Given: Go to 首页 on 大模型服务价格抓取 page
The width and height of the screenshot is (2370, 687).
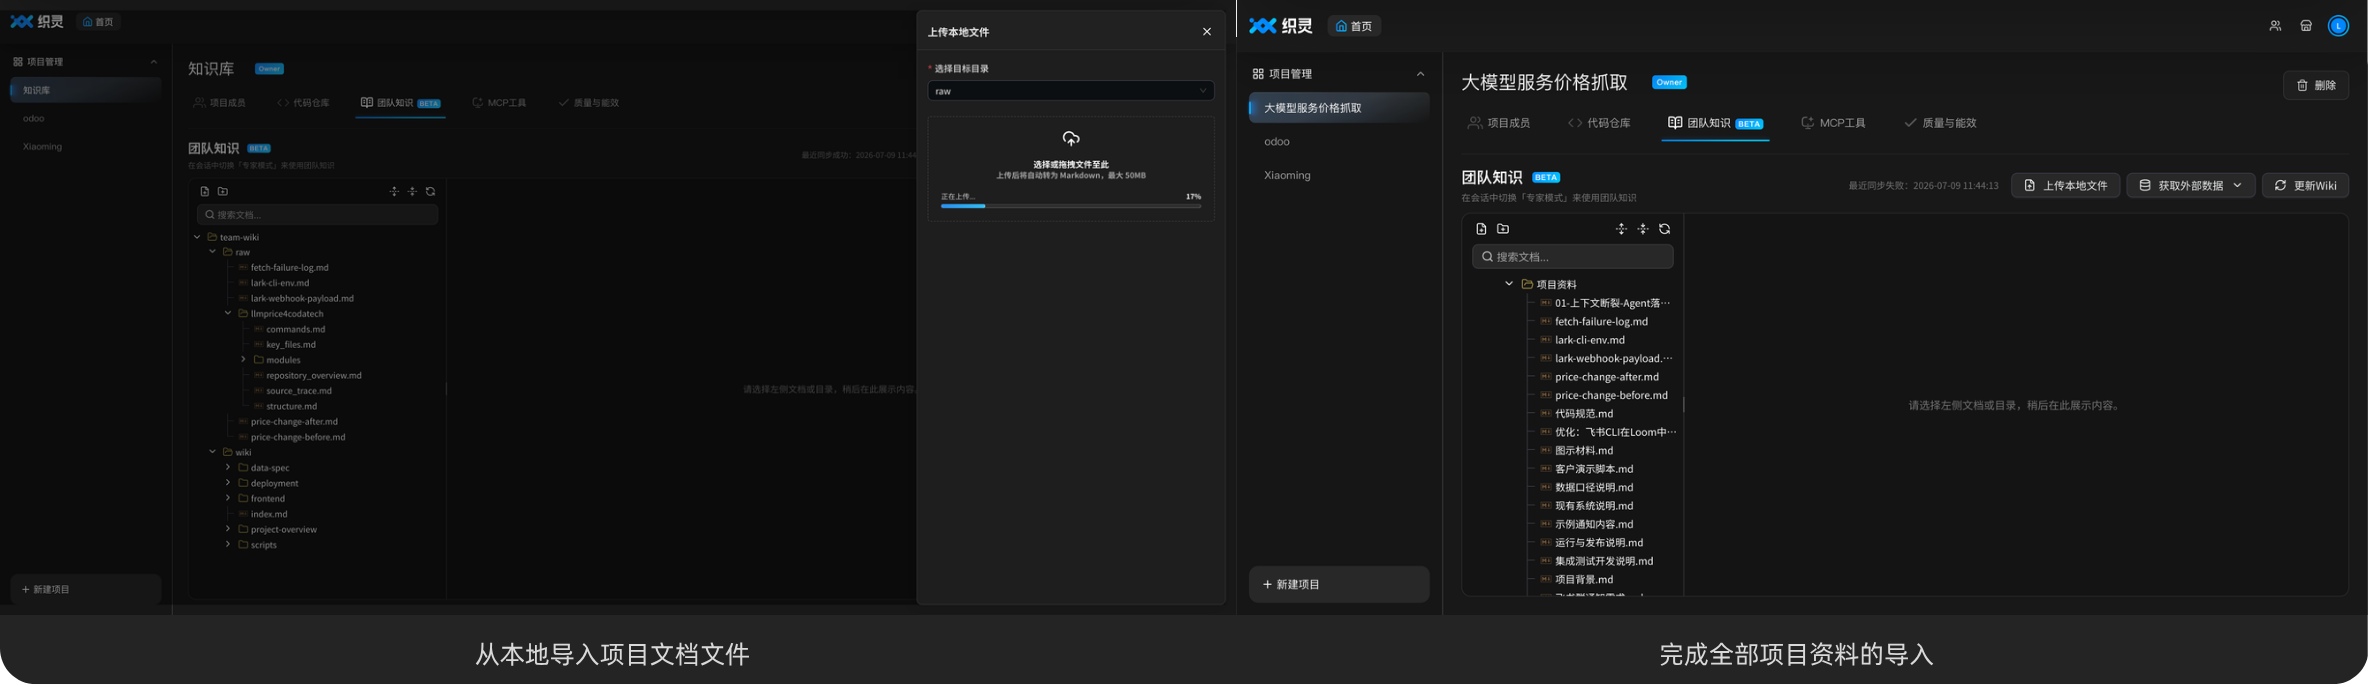Looking at the screenshot, I should [x=1354, y=26].
